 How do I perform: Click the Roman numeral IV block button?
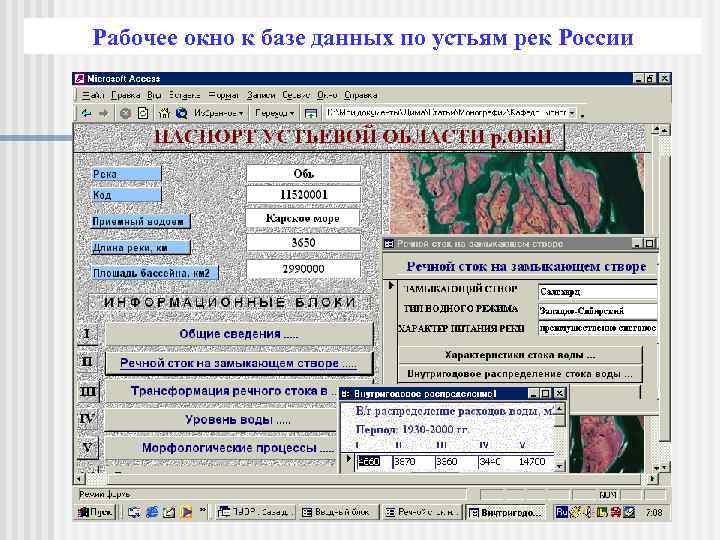pyautogui.click(x=87, y=419)
